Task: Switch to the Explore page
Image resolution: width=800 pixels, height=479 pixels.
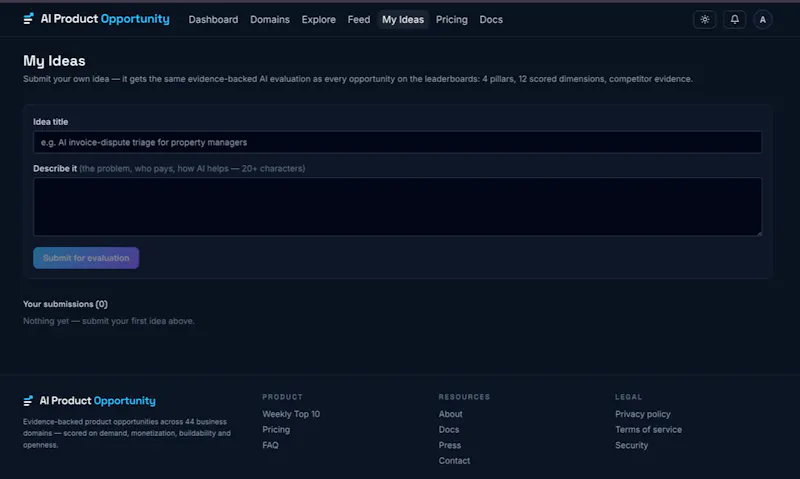Action: (x=318, y=19)
